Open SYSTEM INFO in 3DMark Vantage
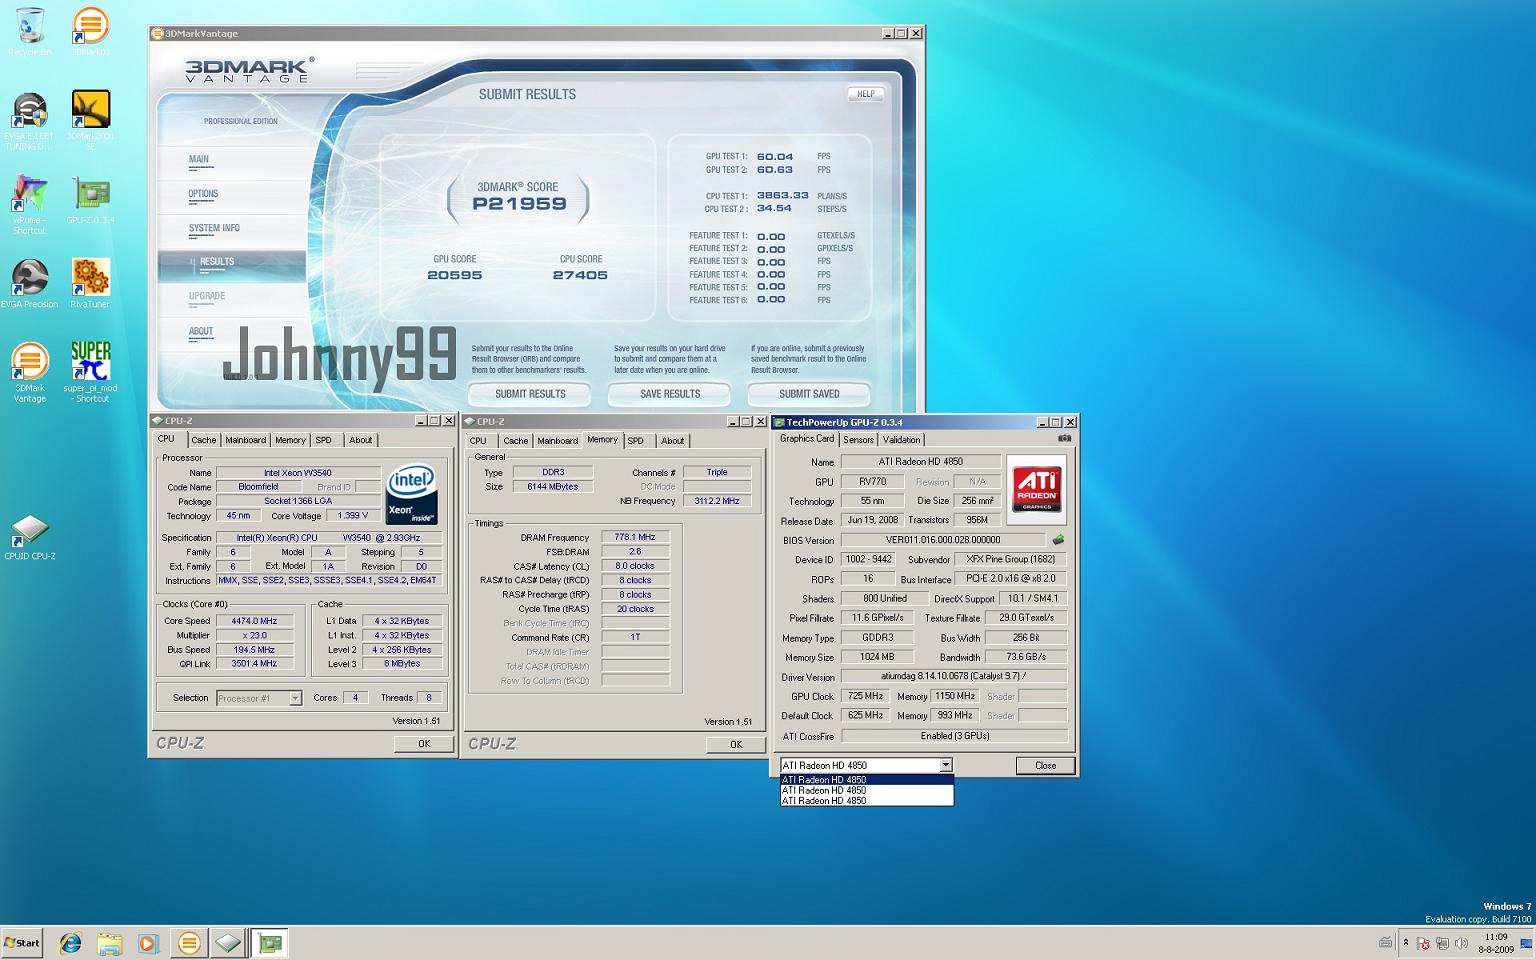Viewport: 1536px width, 960px height. 214,228
